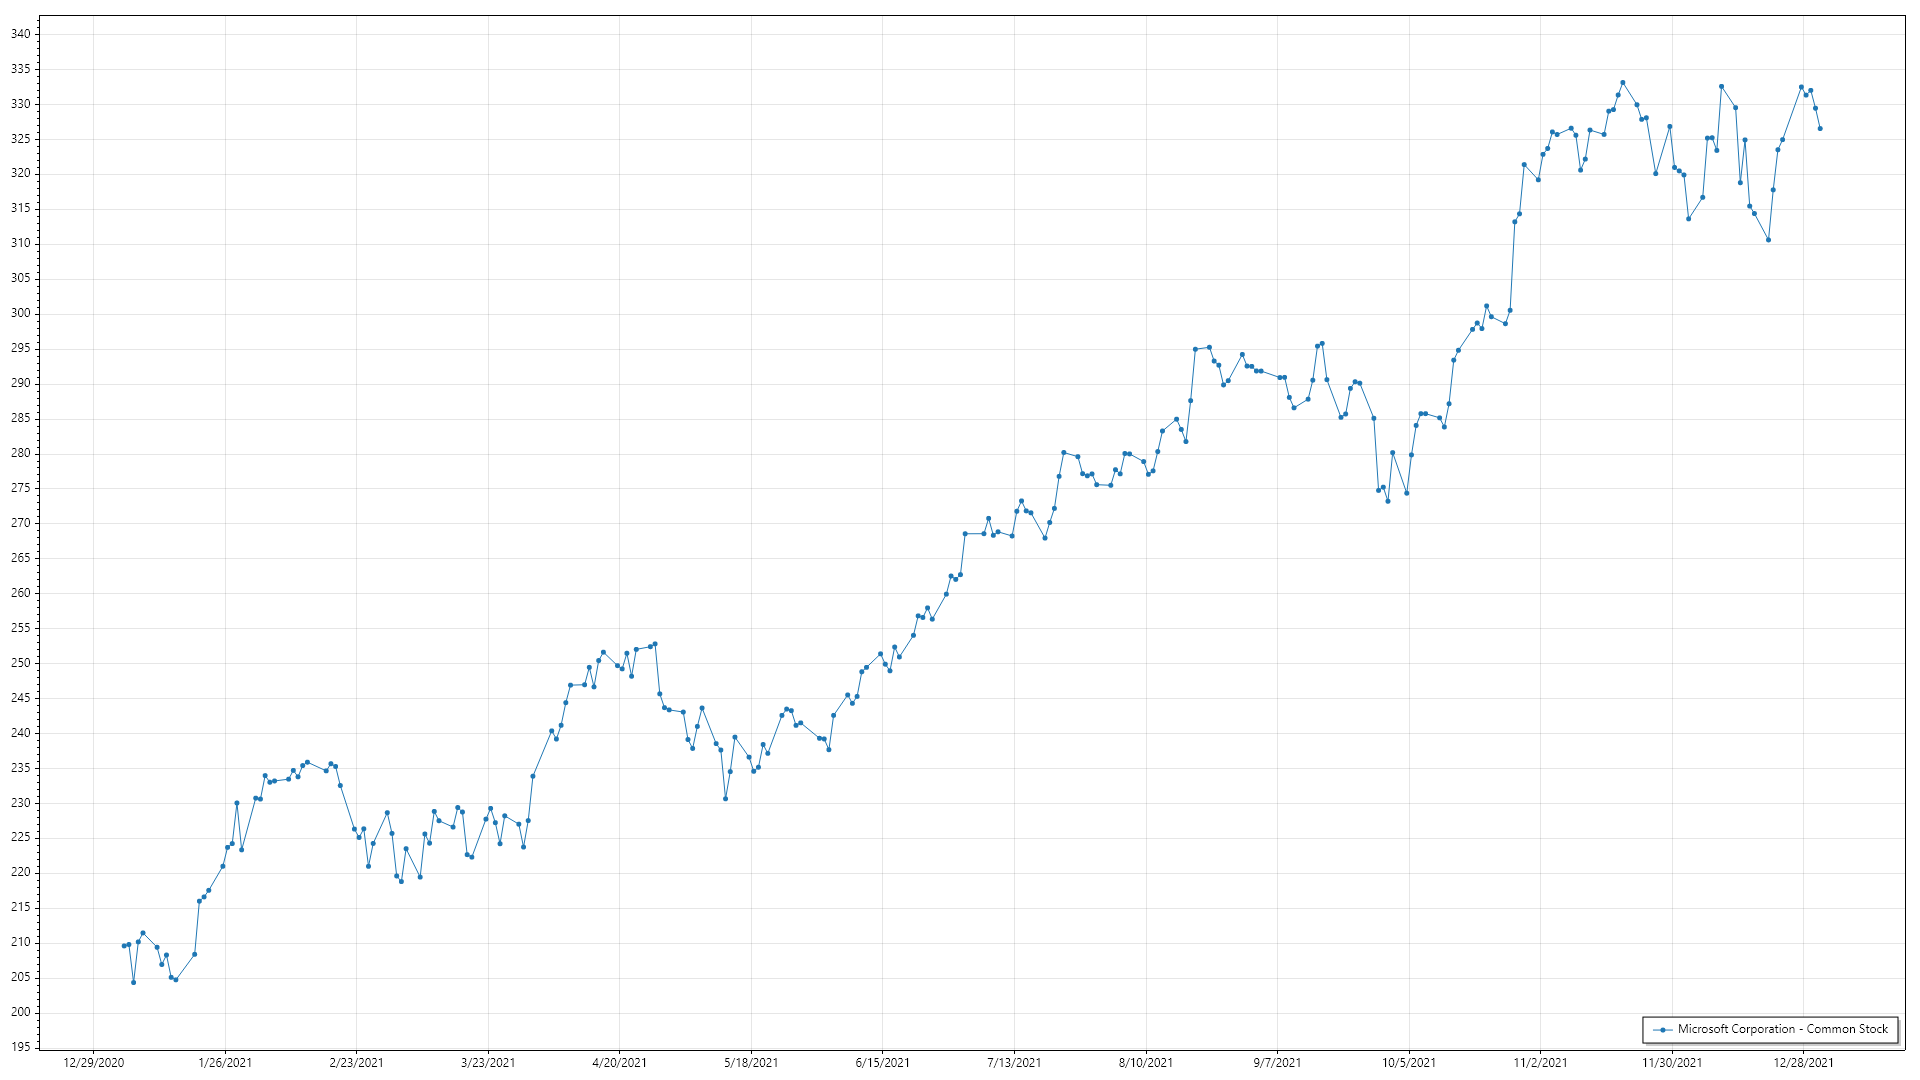Click the 9/7/2021 x-axis date label
The image size is (1920, 1080).
point(1277,1063)
